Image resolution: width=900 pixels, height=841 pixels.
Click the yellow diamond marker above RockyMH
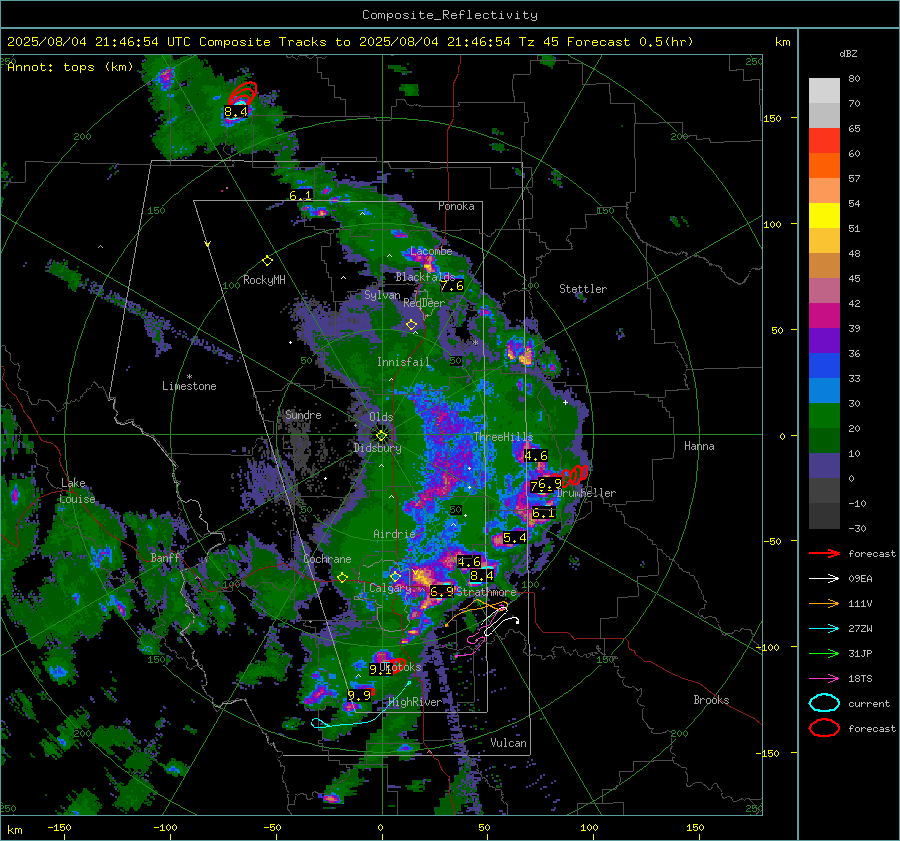coord(267,261)
